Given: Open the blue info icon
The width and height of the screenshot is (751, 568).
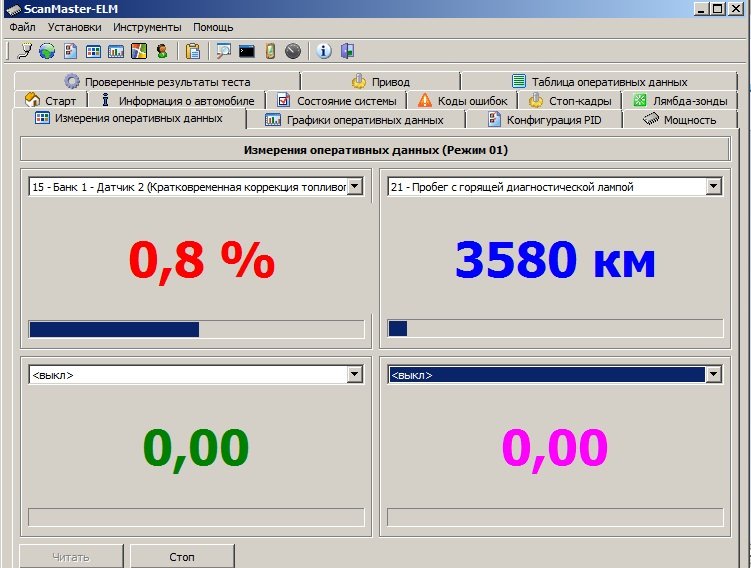Looking at the screenshot, I should (x=325, y=51).
